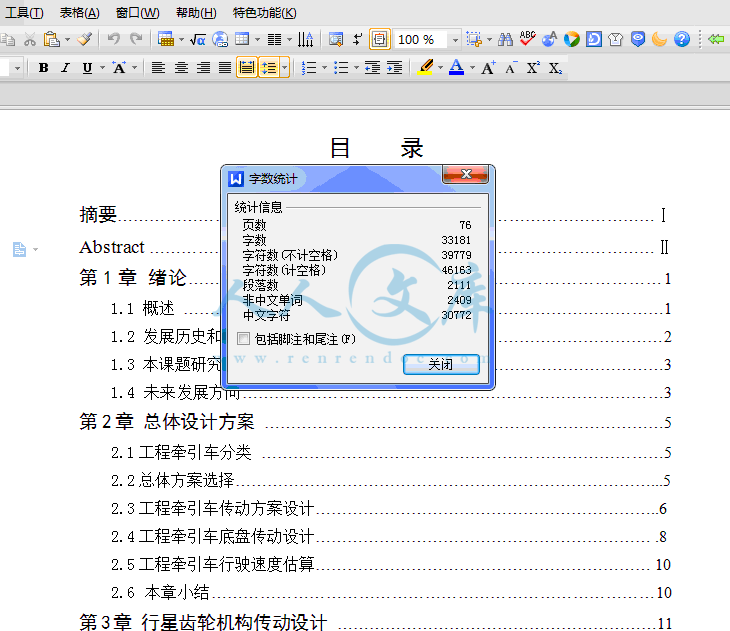Screen dimensions: 730x631
Task: Open Help with the question mark icon
Action: click(682, 39)
